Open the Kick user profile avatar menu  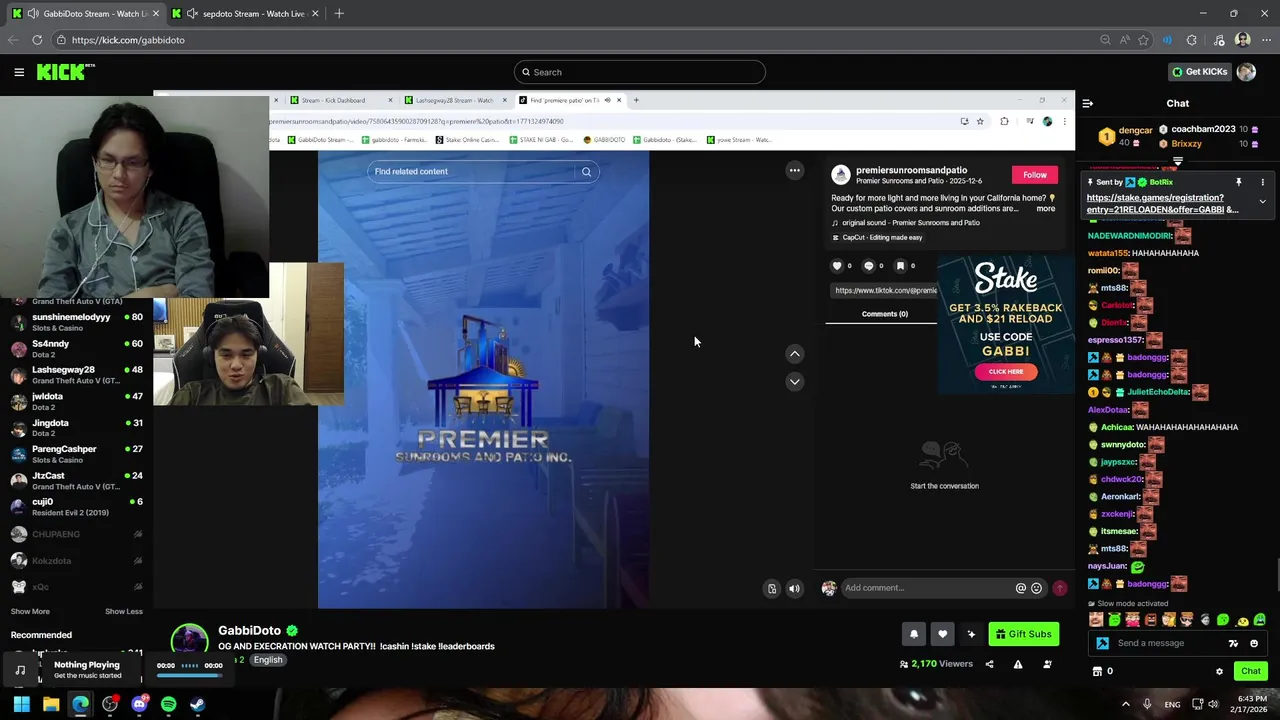click(1246, 72)
